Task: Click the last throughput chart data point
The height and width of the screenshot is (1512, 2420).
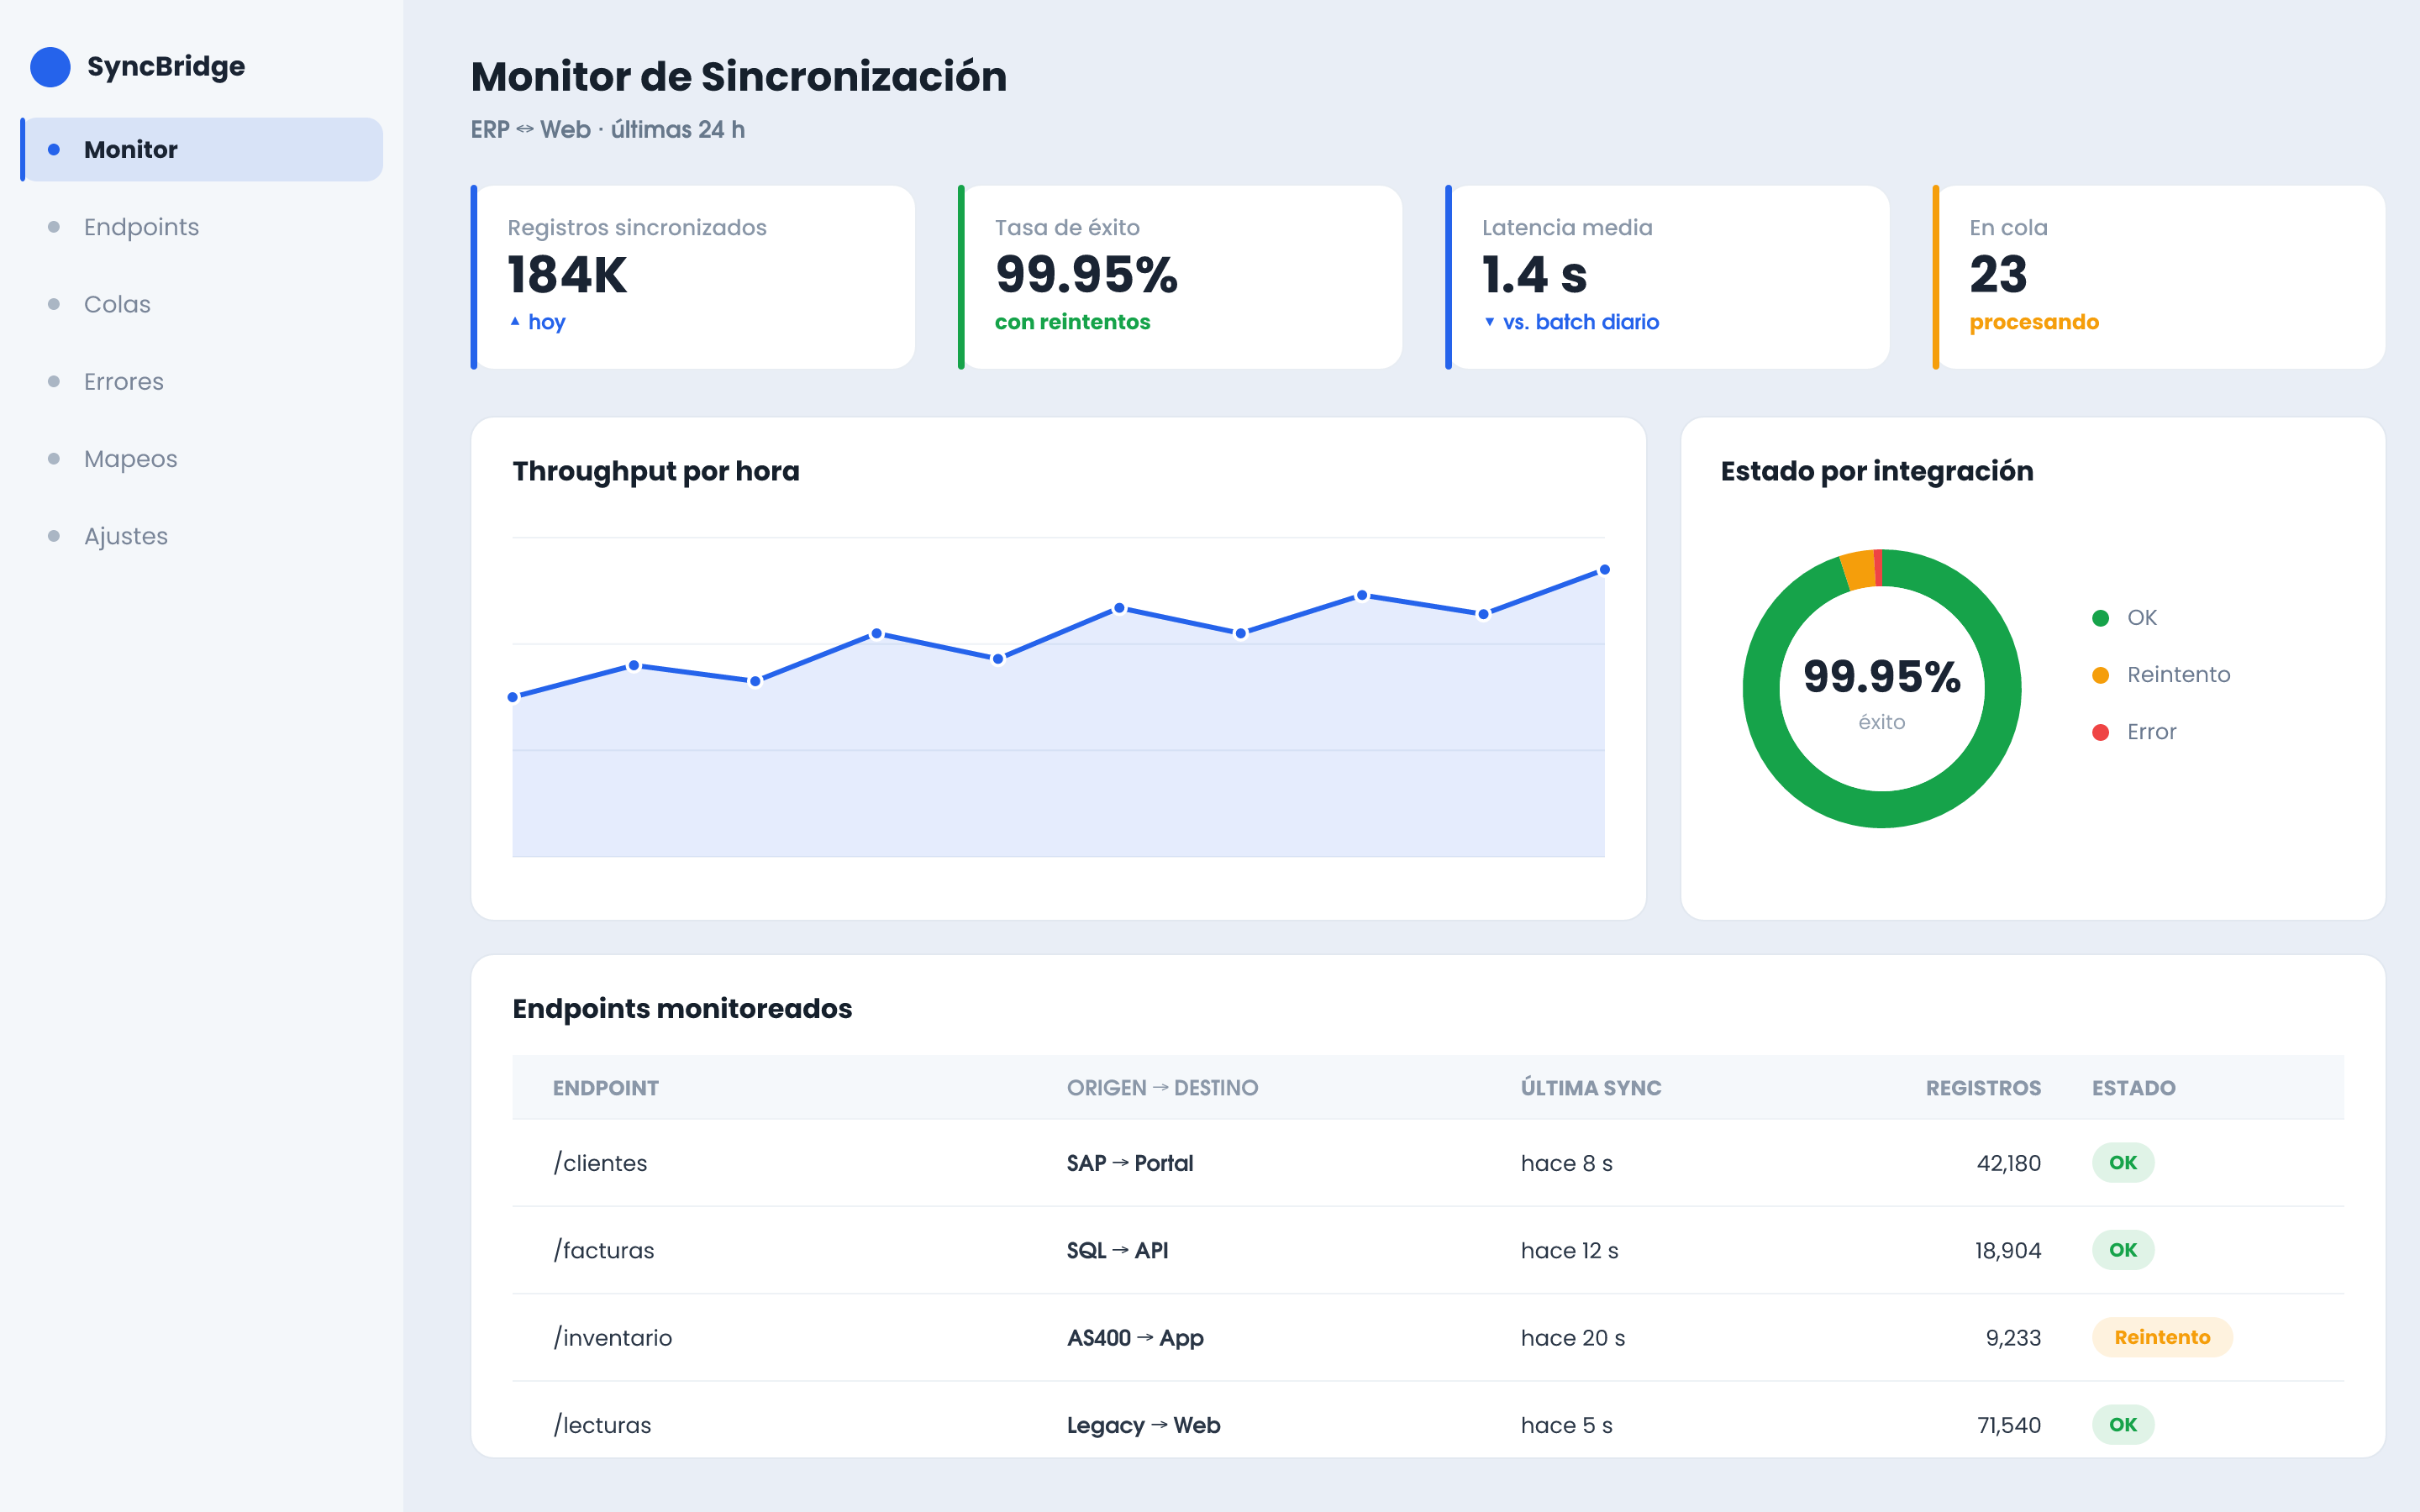Action: click(1604, 570)
